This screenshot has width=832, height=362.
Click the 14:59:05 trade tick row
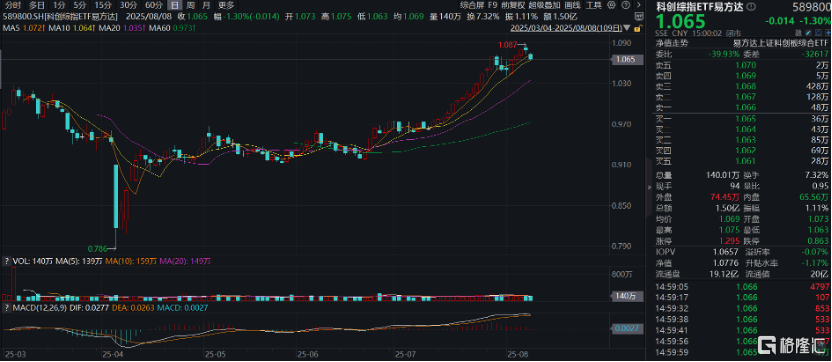pyautogui.click(x=743, y=286)
